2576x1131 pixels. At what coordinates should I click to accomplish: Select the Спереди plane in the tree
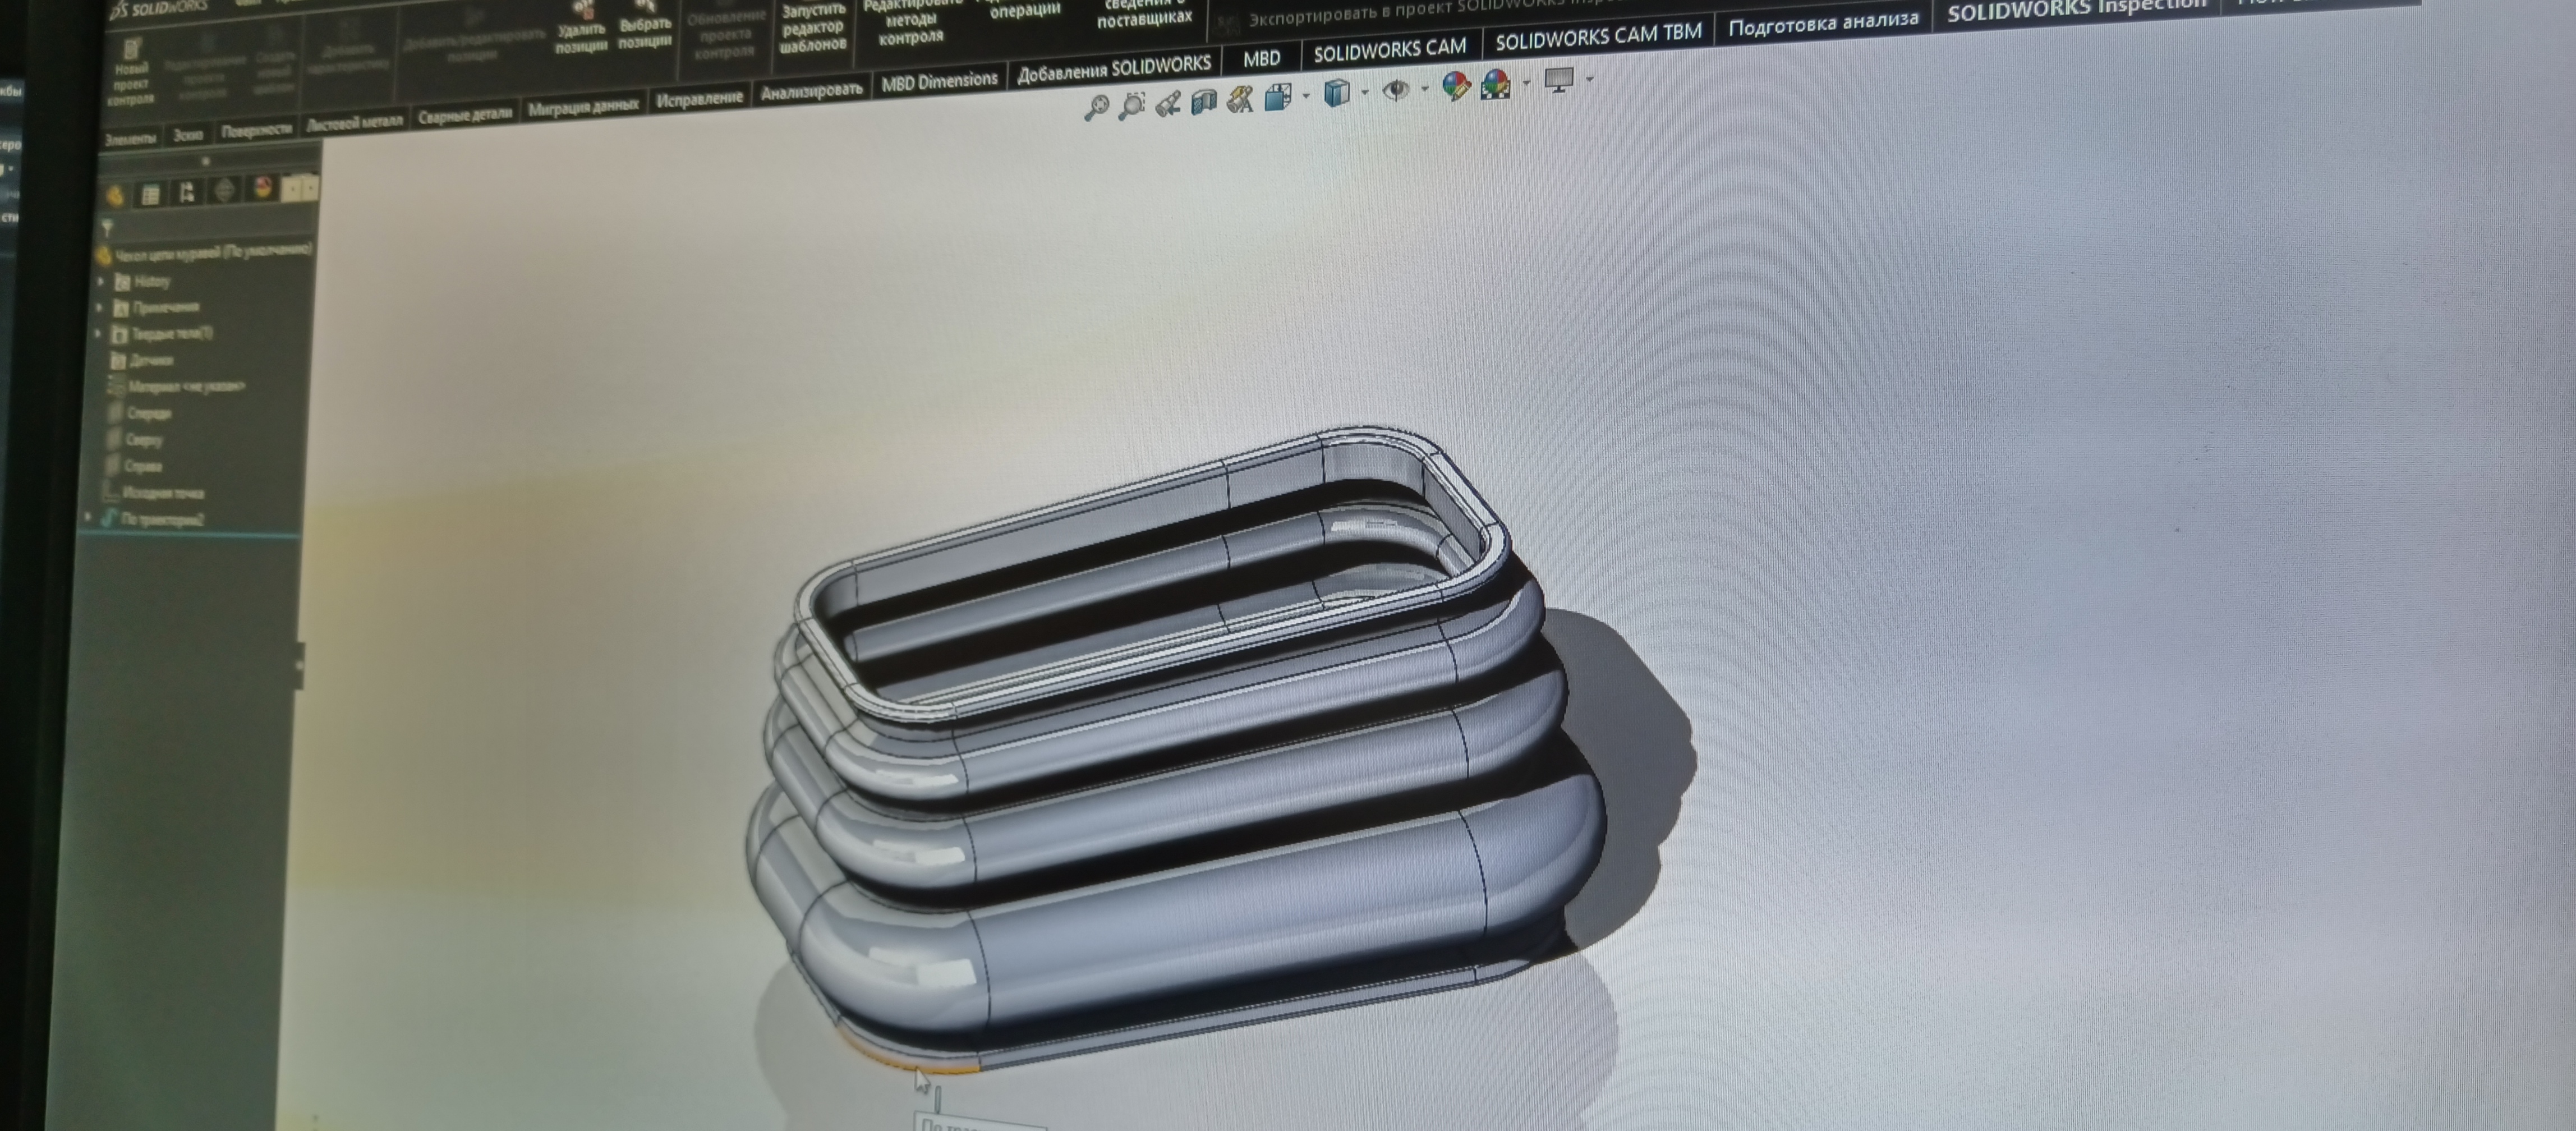coord(139,412)
